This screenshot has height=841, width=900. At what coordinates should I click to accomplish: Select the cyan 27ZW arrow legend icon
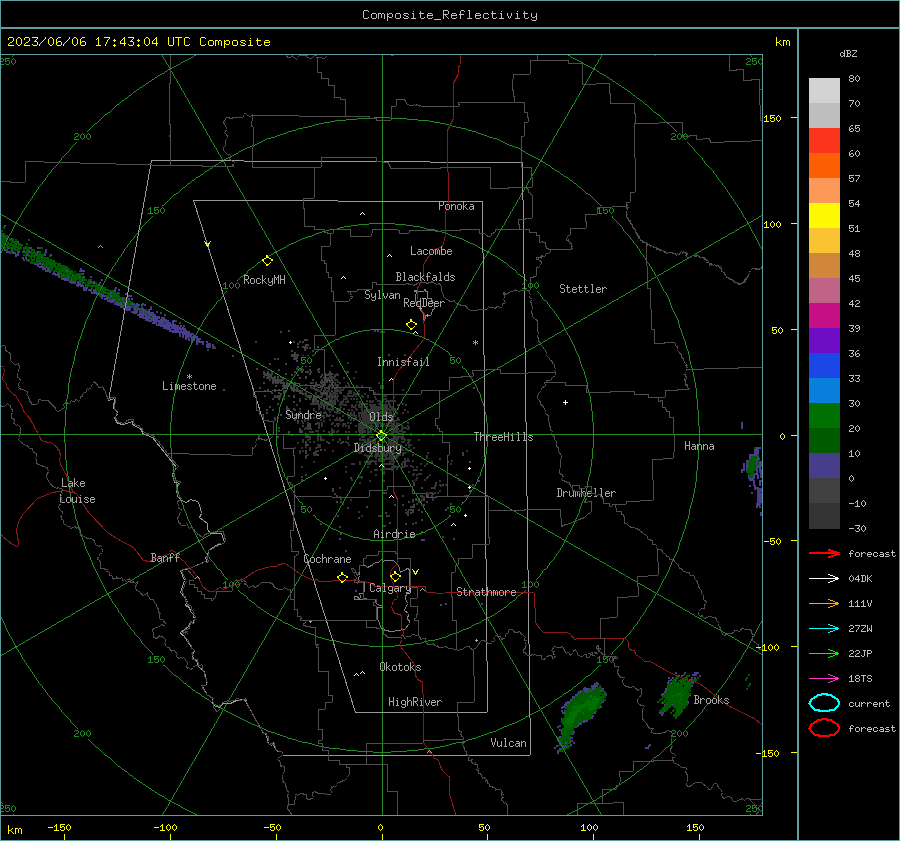[824, 629]
